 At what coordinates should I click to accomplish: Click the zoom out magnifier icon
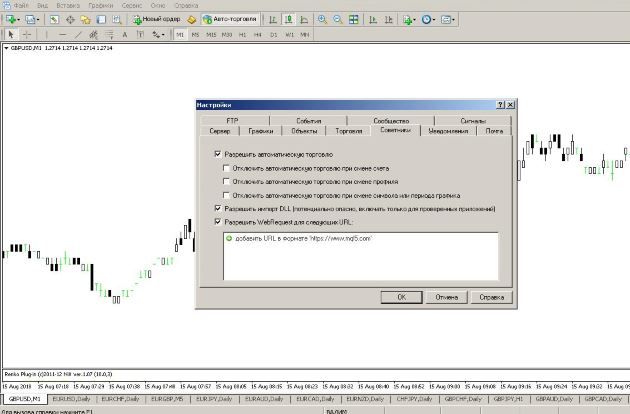click(x=335, y=19)
